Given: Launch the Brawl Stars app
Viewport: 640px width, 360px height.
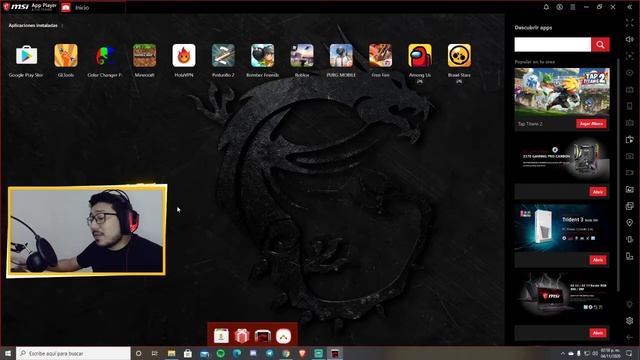Looking at the screenshot, I should click(x=459, y=56).
